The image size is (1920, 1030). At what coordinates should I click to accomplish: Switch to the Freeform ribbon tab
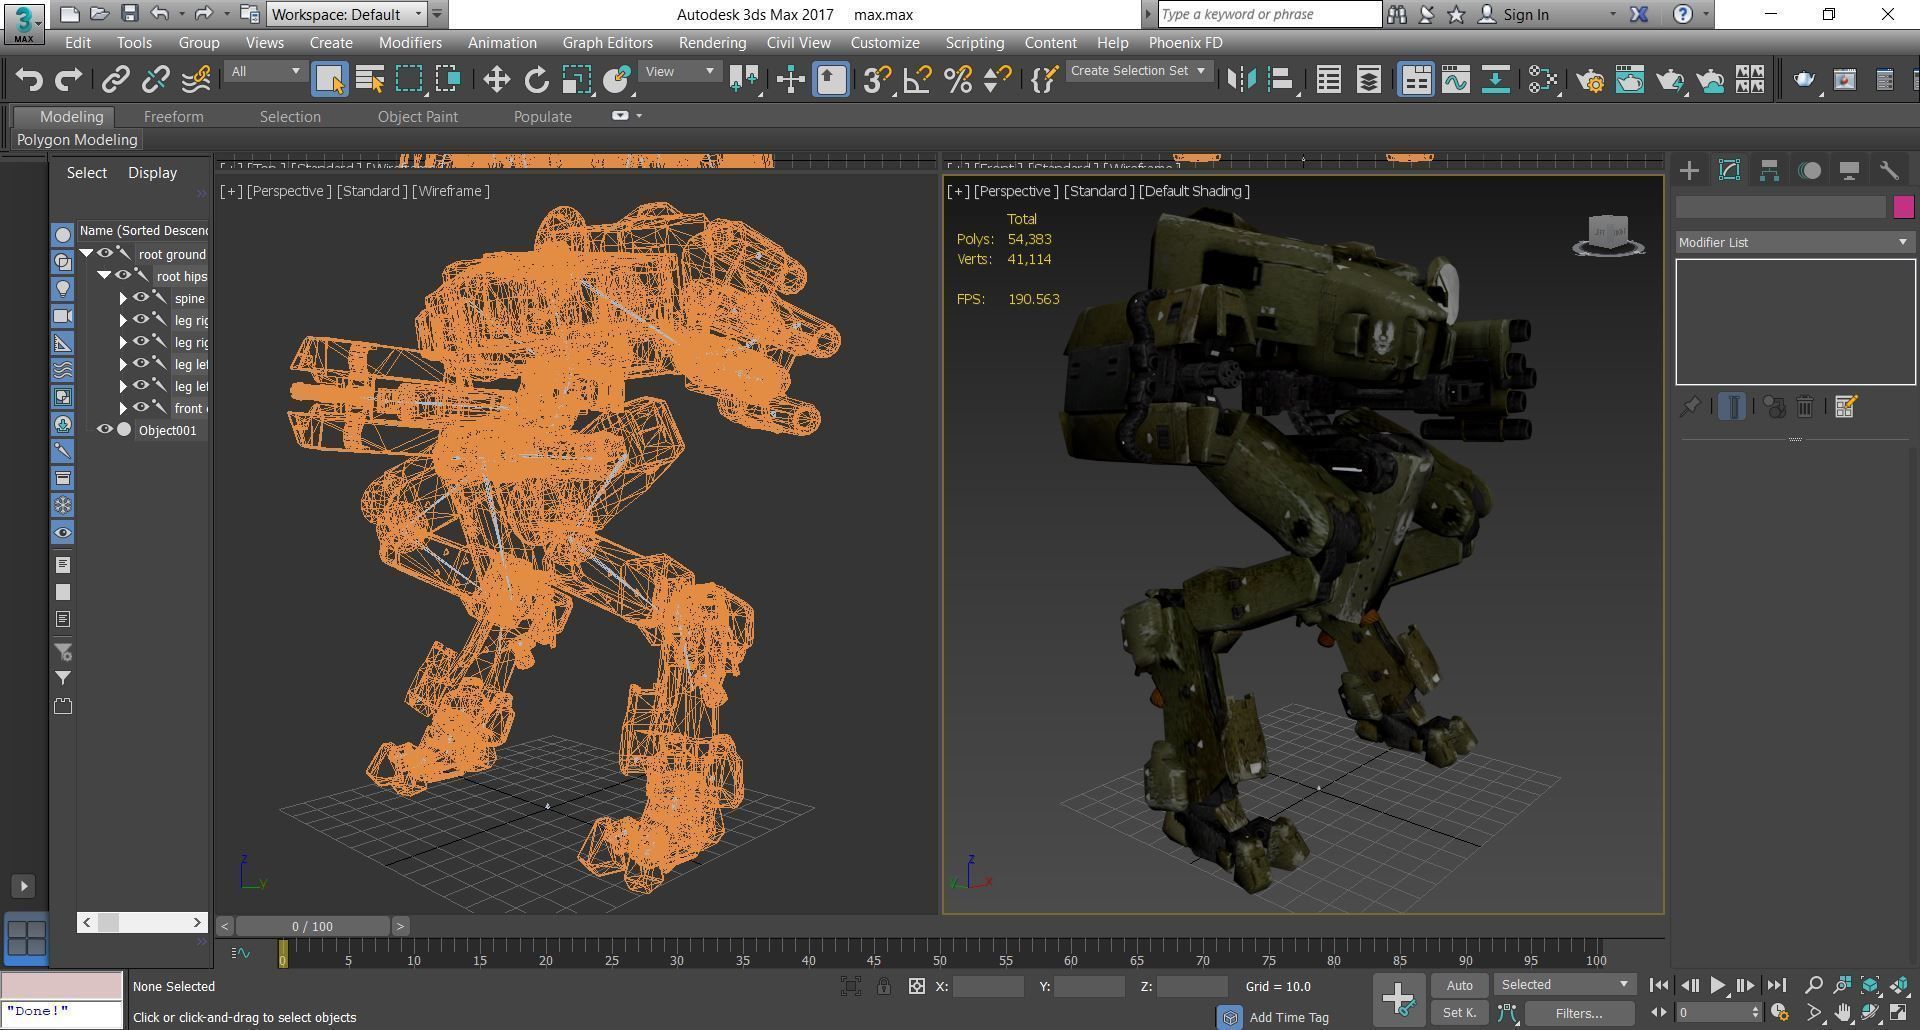click(x=173, y=117)
